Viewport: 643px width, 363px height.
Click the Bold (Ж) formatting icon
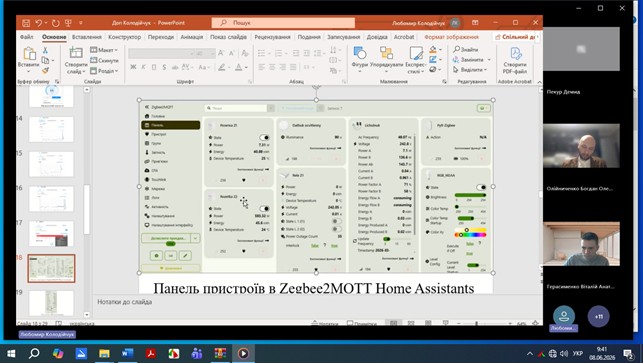133,67
